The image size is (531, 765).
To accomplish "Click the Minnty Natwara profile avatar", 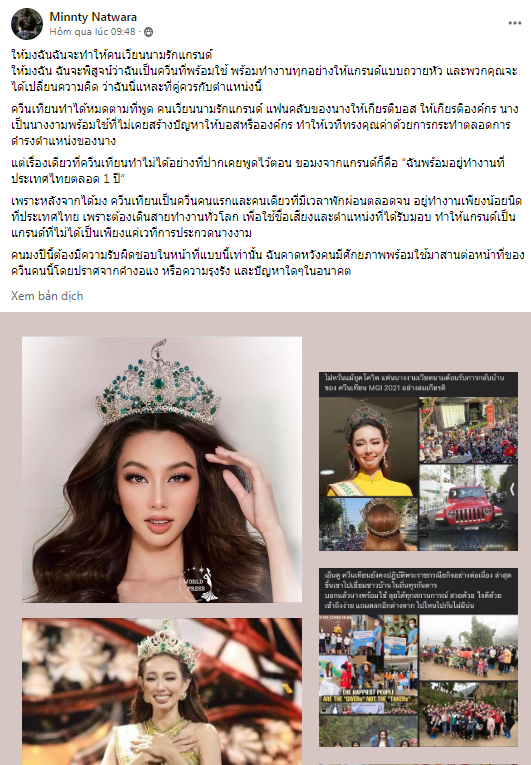I will click(x=27, y=23).
